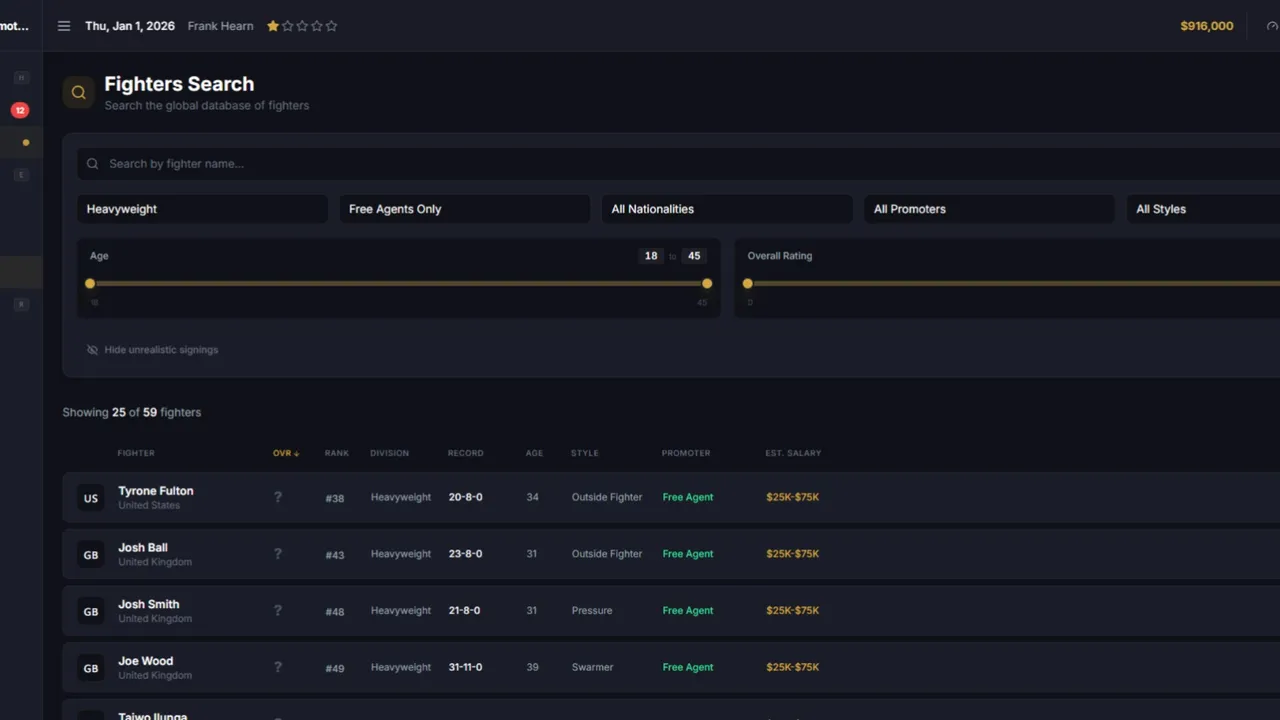This screenshot has width=1280, height=720.
Task: Sort by the OVR column header
Action: 286,453
